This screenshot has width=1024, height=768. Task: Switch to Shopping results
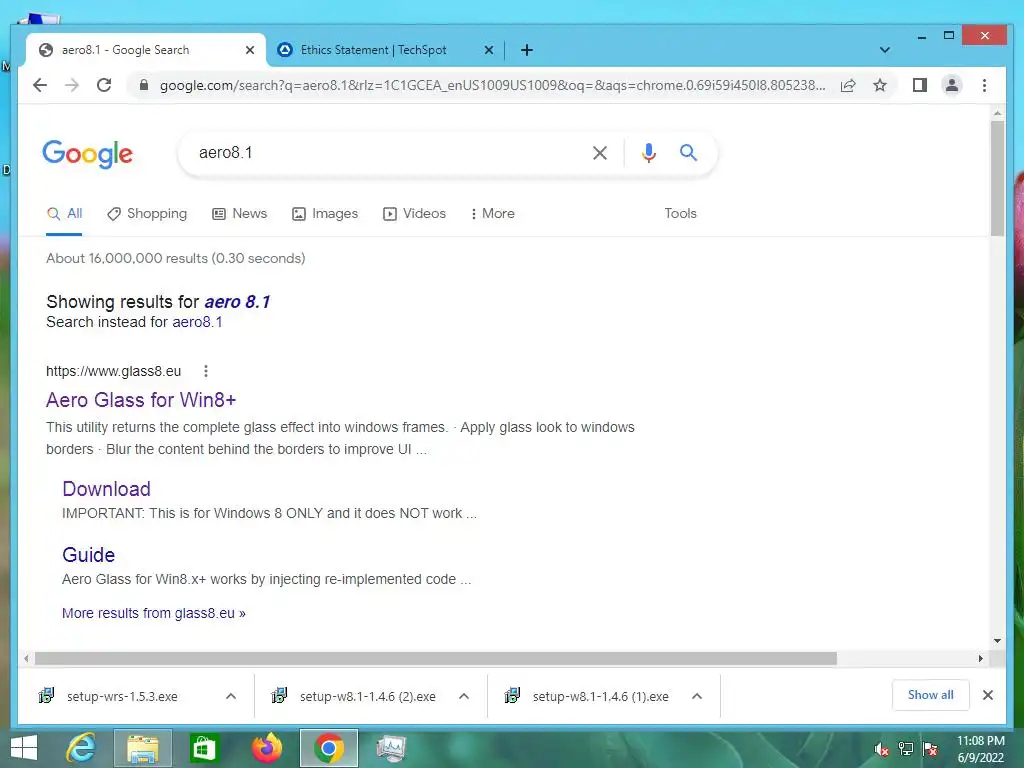(x=147, y=214)
